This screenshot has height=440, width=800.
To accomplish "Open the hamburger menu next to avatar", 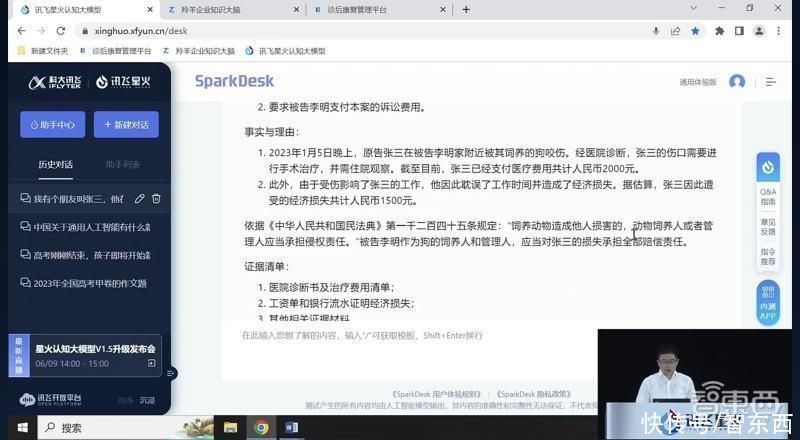I will coord(770,82).
